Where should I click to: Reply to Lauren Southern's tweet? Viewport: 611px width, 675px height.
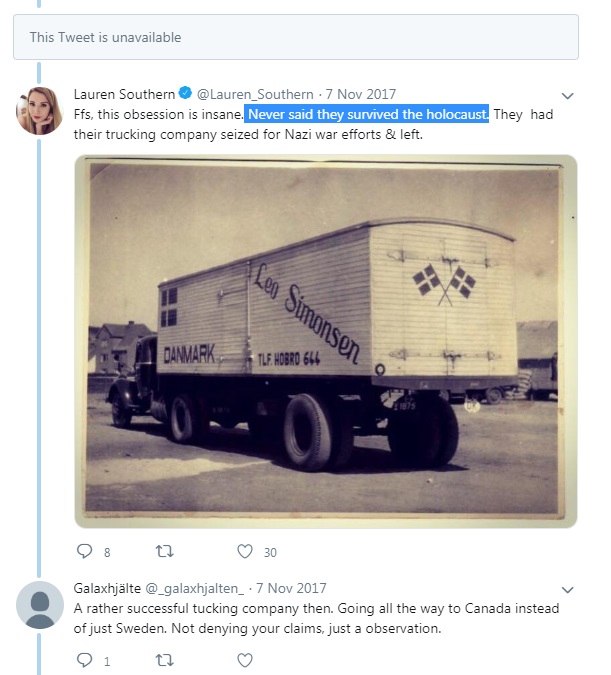(84, 551)
